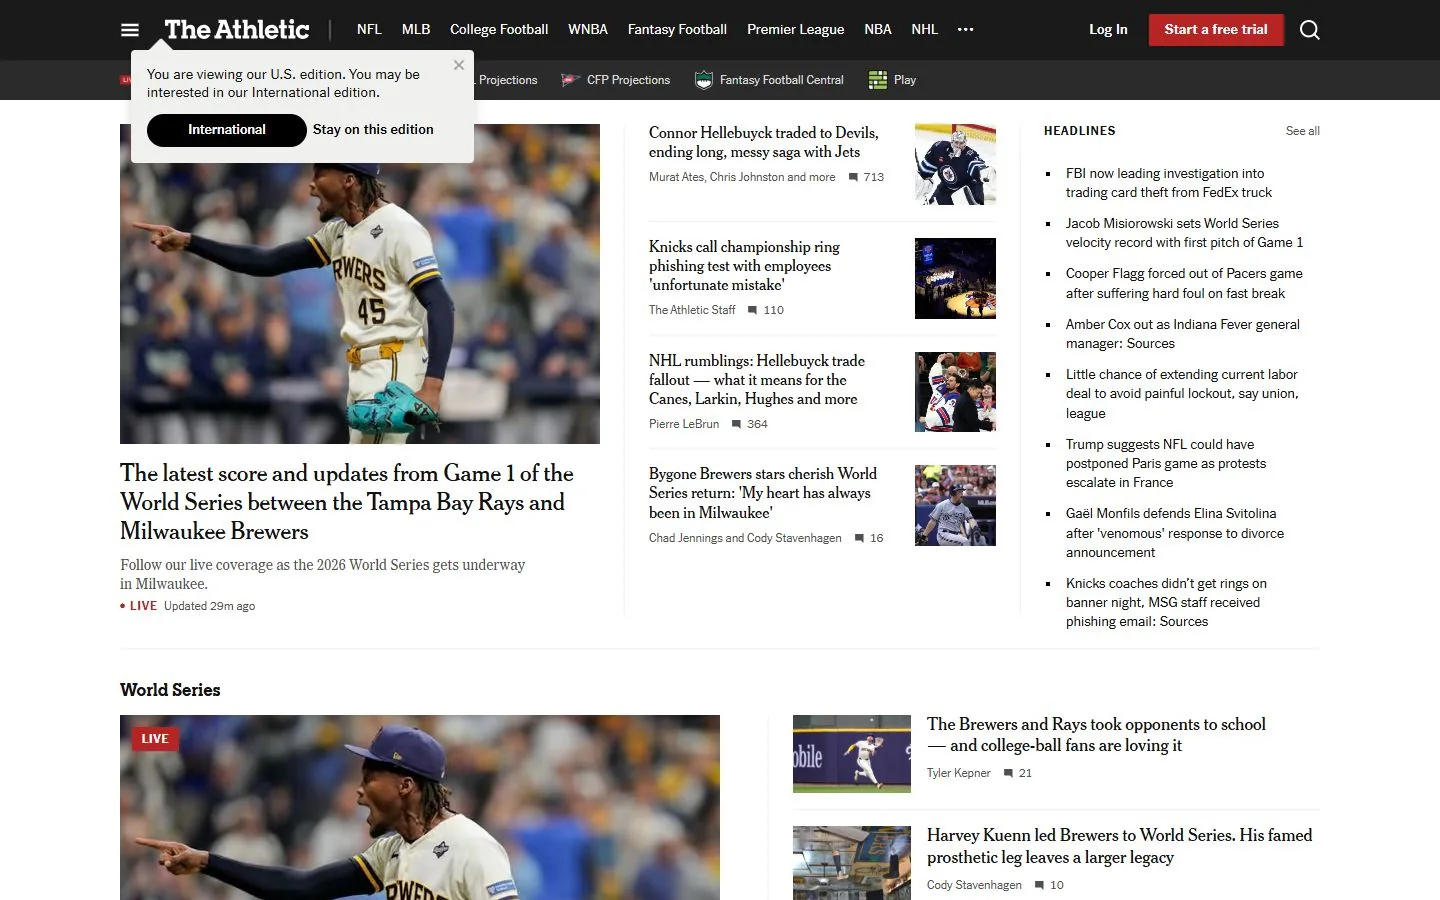Open the WNBA section

pos(588,30)
